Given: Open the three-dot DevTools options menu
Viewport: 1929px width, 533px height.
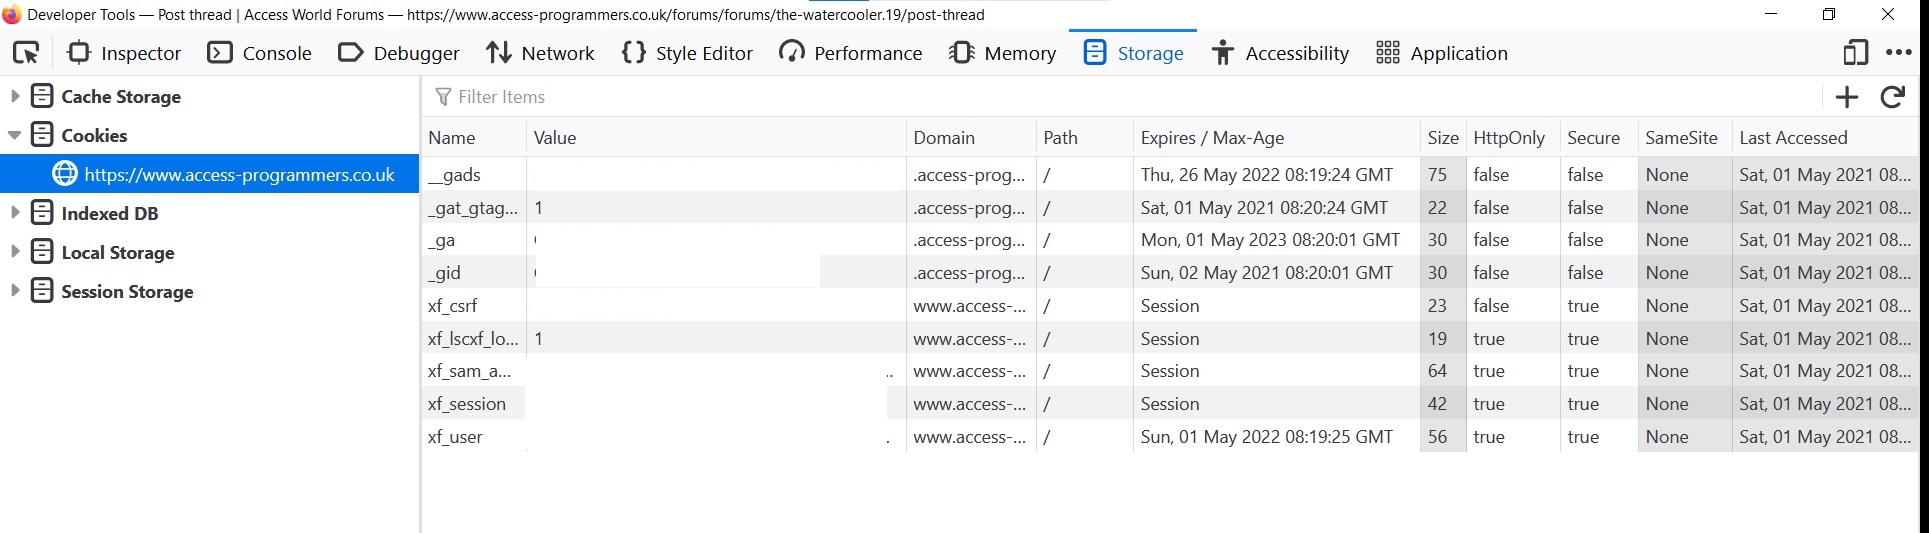Looking at the screenshot, I should point(1898,53).
